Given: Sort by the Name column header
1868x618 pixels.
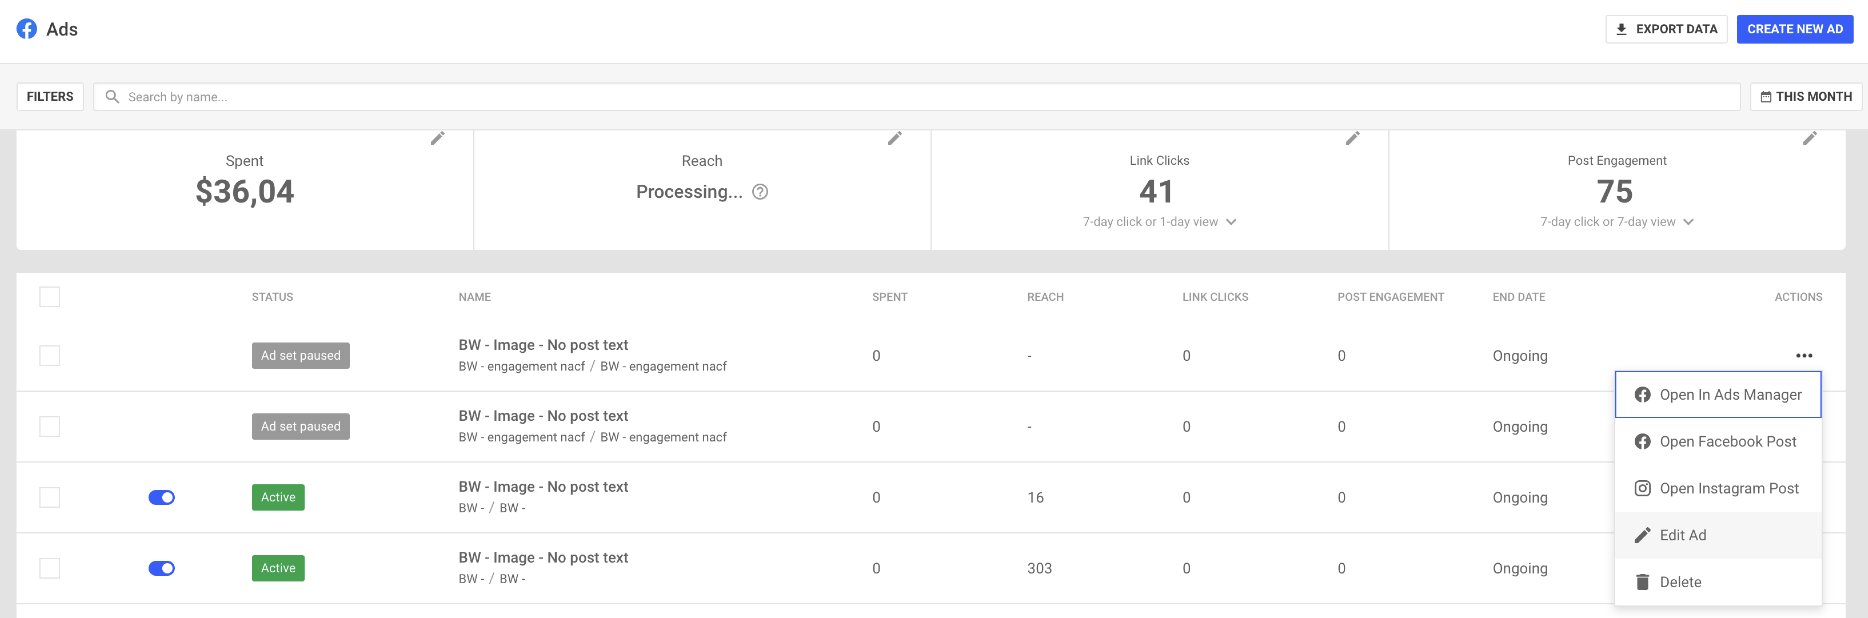Looking at the screenshot, I should [475, 297].
